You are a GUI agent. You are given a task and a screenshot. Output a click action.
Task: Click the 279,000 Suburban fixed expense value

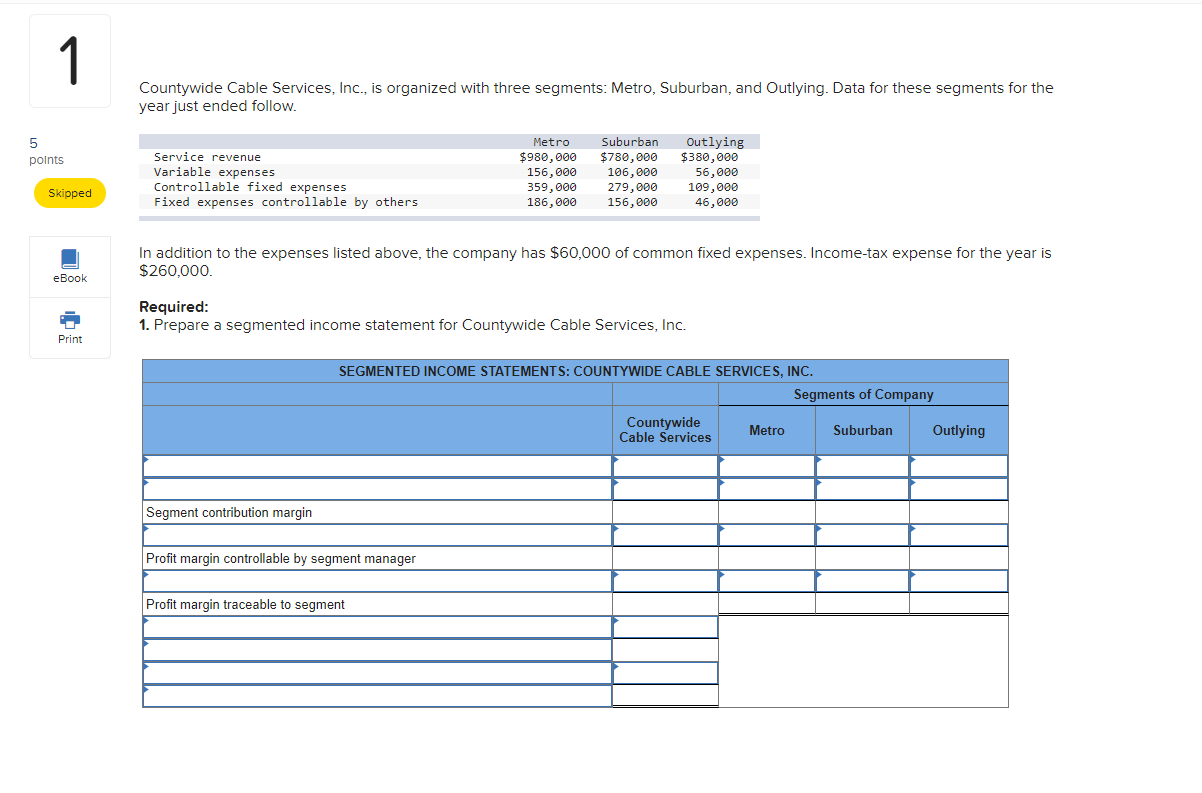tap(633, 187)
